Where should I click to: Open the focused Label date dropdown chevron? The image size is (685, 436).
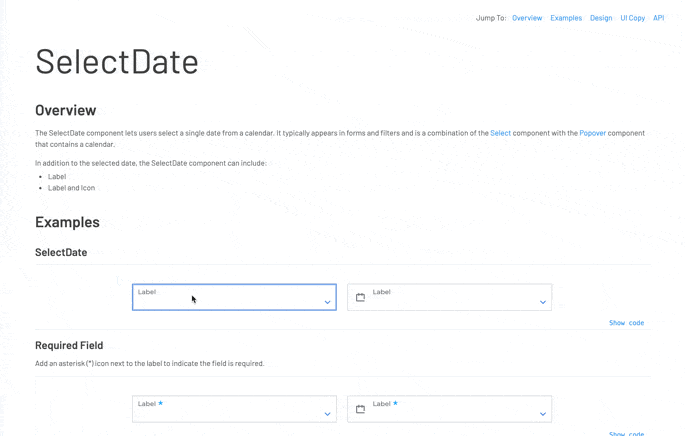327,302
